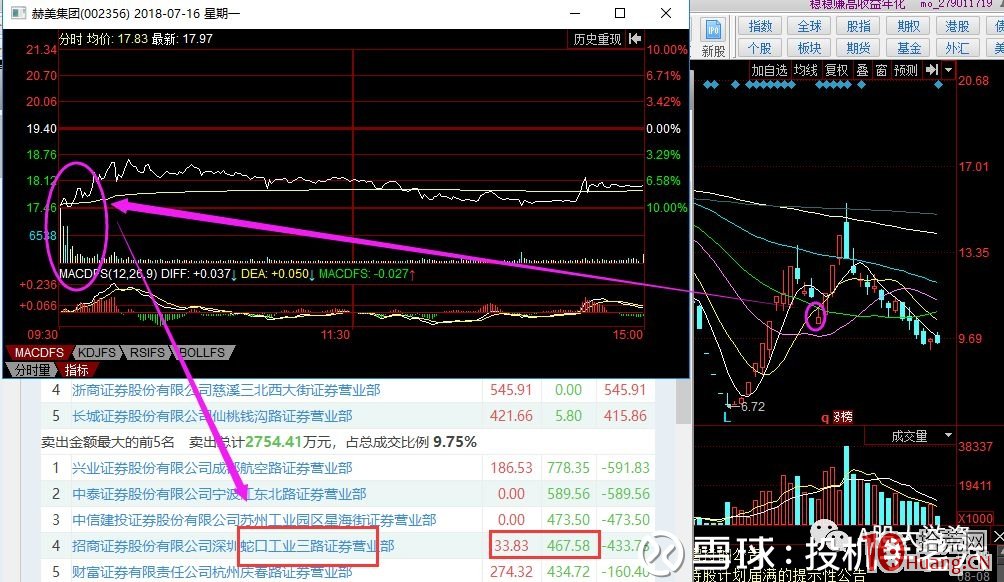The image size is (1004, 582).
Task: Open the dropdown arrow at chart toolbar end
Action: click(x=948, y=69)
